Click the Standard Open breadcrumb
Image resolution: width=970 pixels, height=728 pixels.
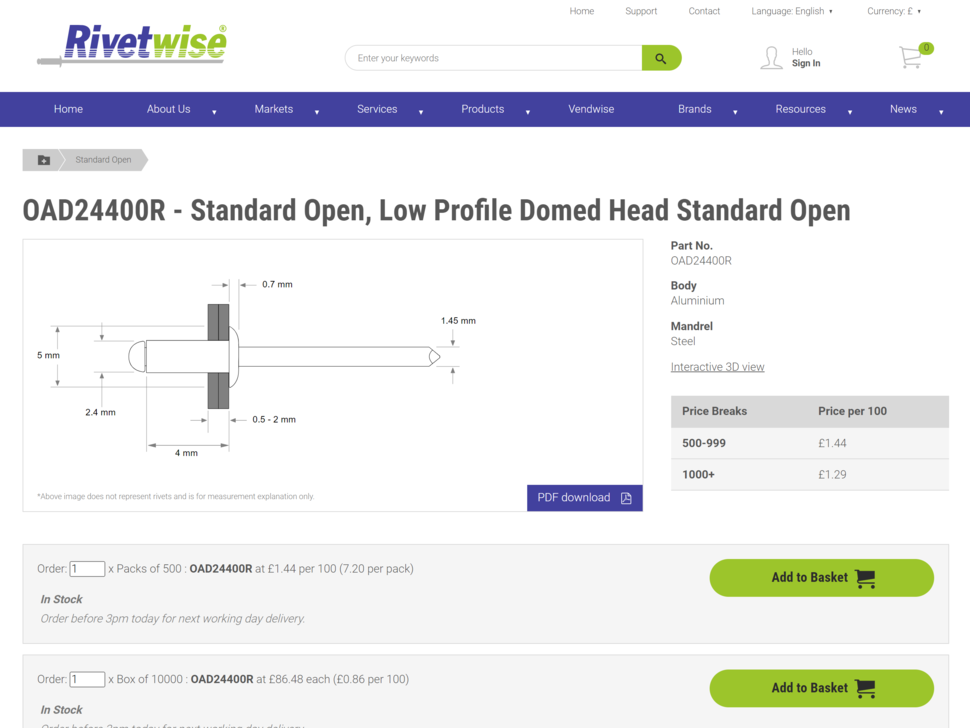pos(103,160)
